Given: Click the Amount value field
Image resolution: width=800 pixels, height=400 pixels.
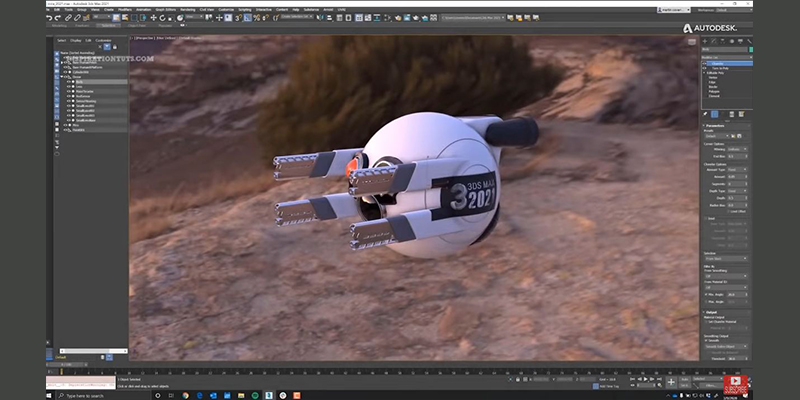Looking at the screenshot, I should pyautogui.click(x=737, y=177).
